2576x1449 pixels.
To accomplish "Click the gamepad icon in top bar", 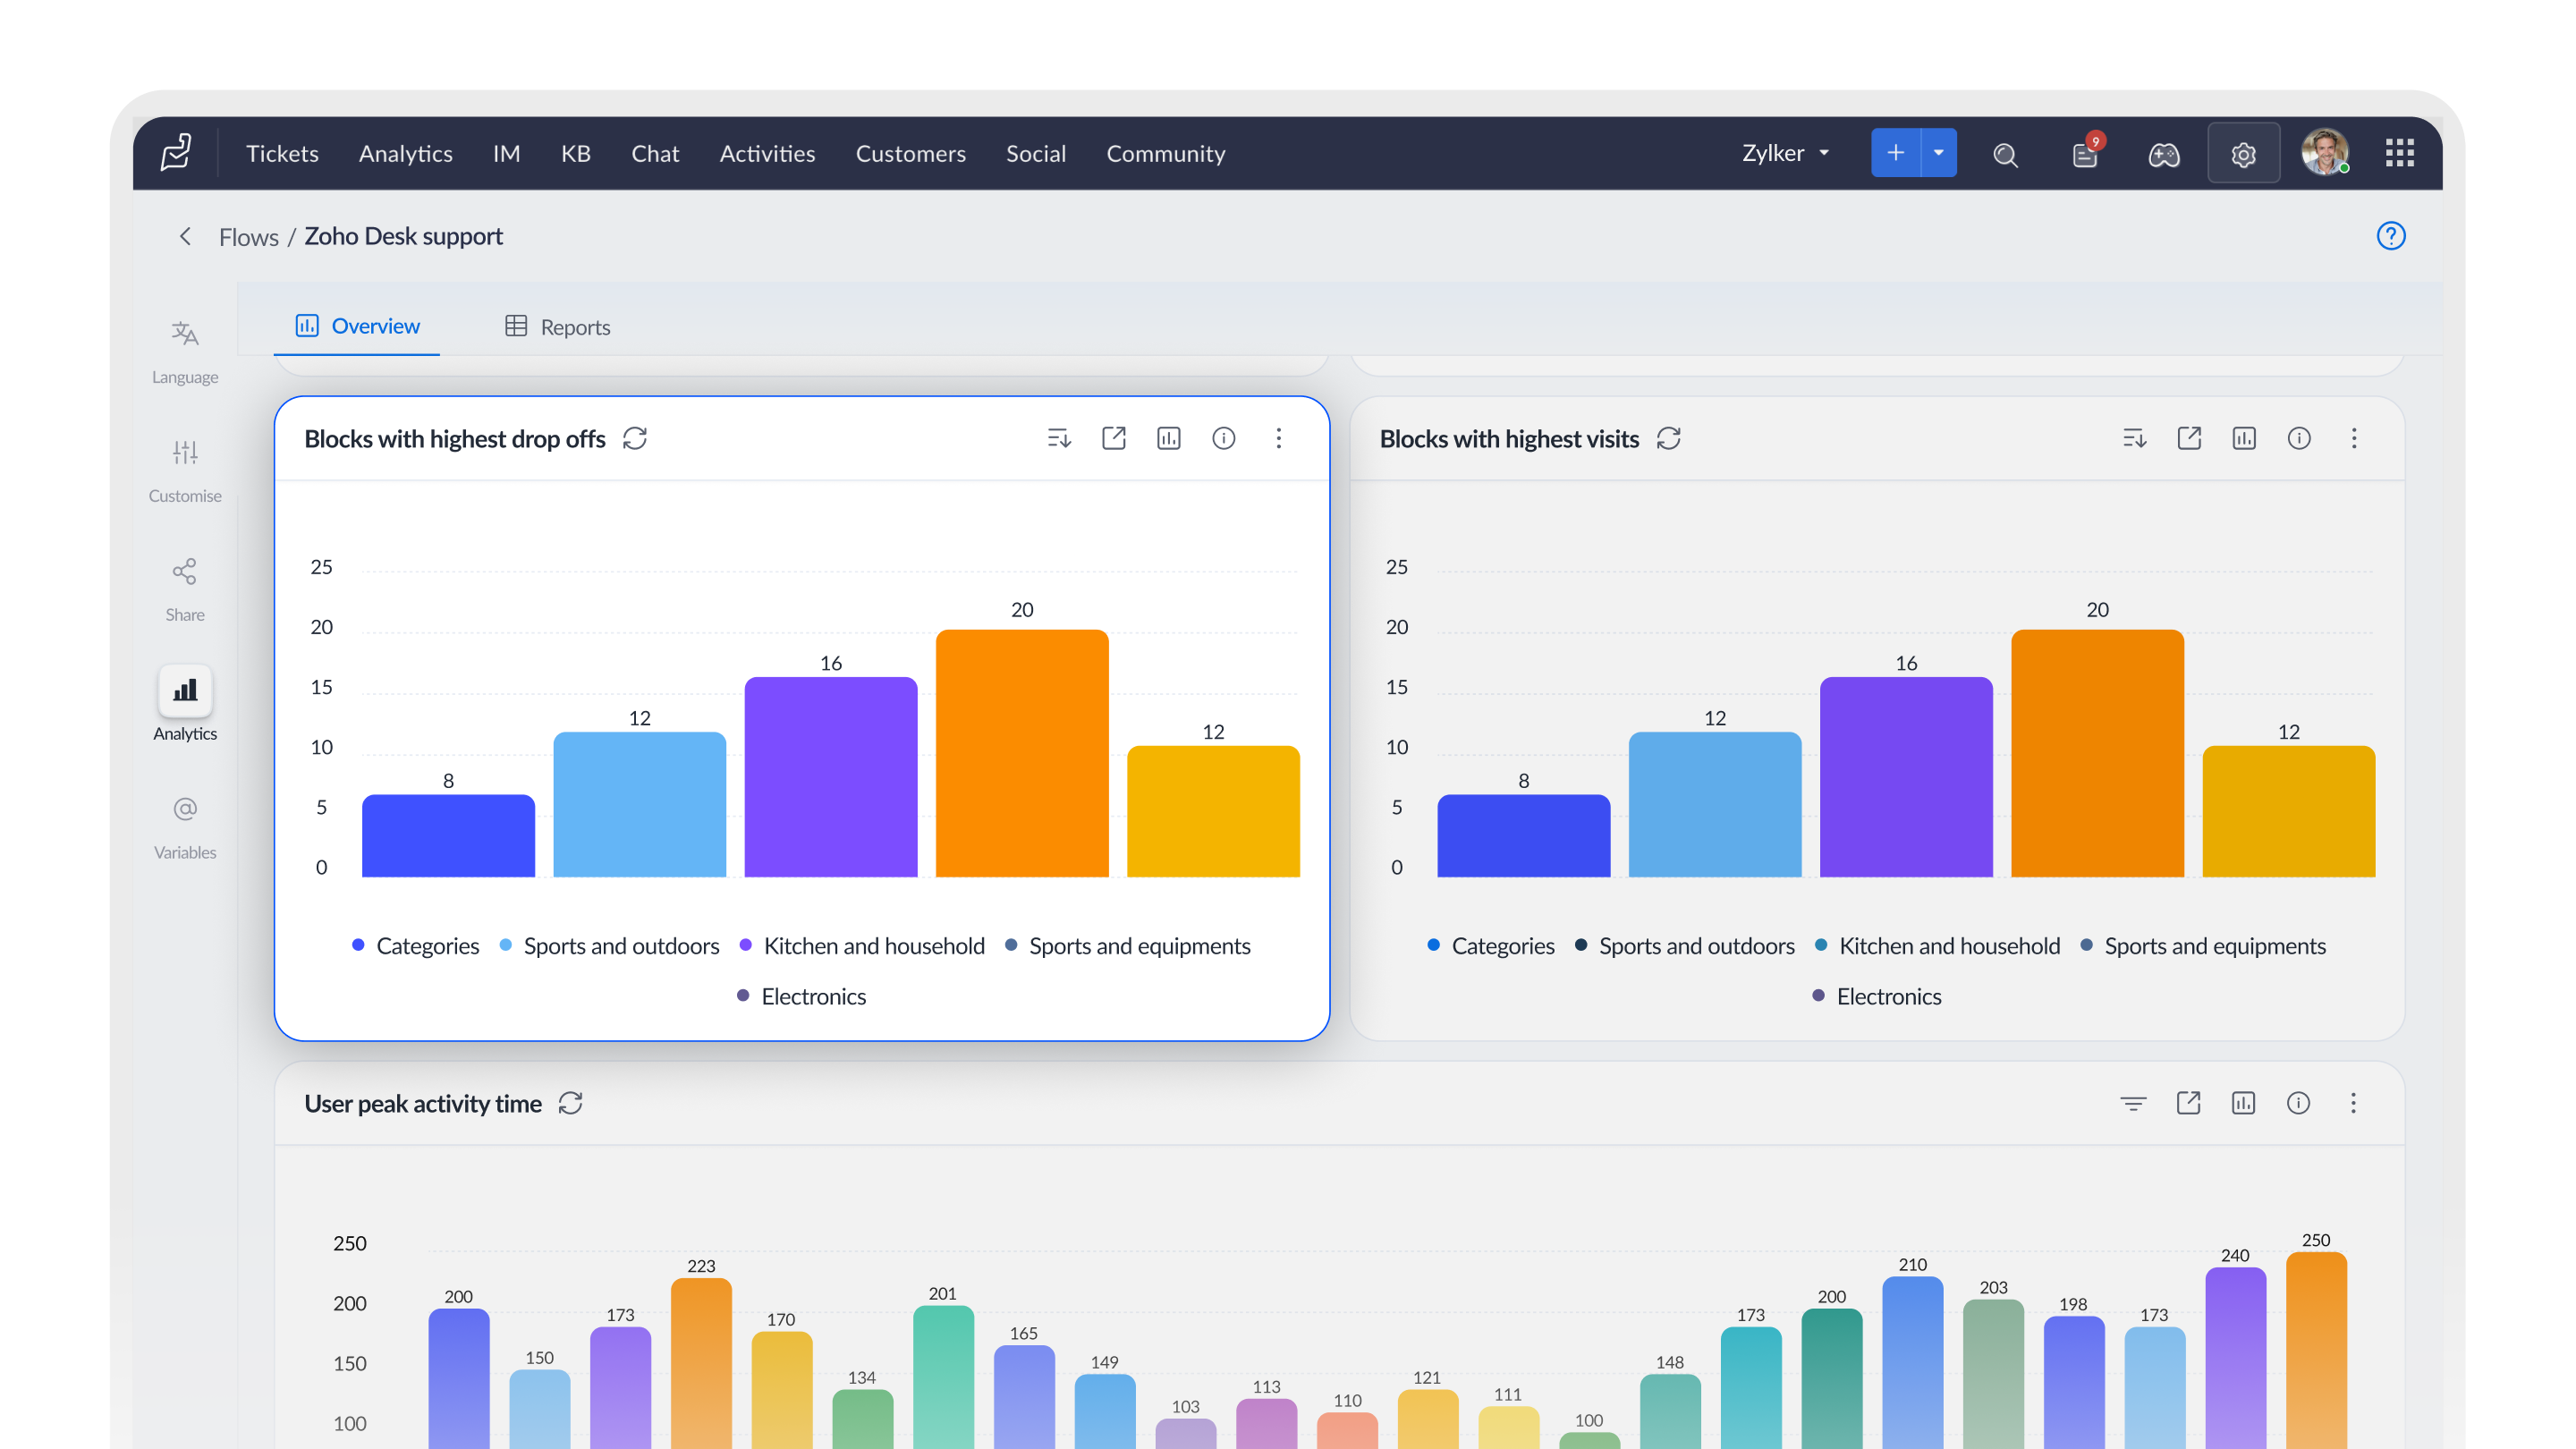I will click(2164, 154).
